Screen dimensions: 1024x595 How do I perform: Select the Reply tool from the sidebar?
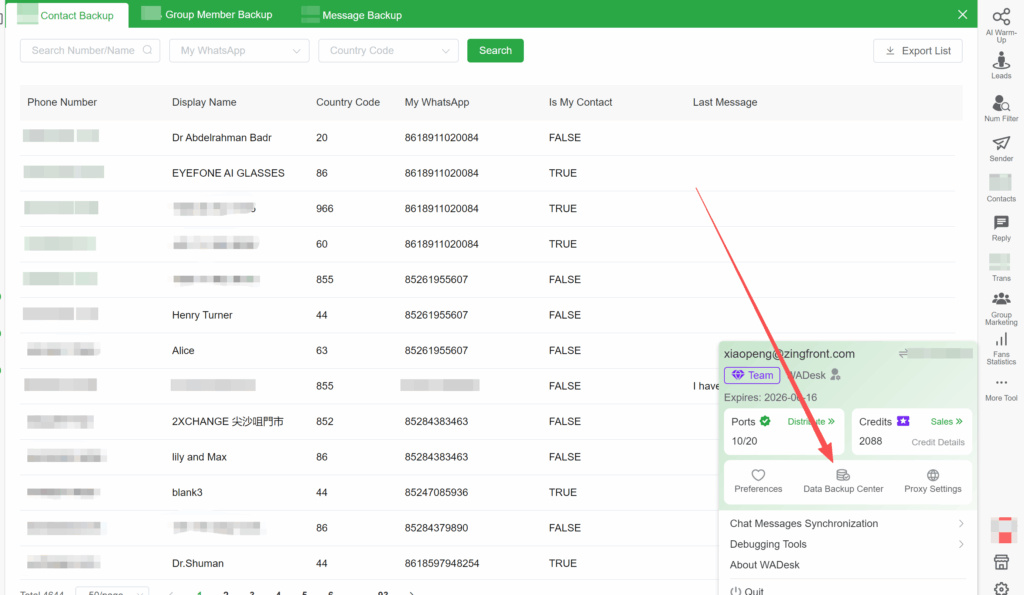[1001, 227]
